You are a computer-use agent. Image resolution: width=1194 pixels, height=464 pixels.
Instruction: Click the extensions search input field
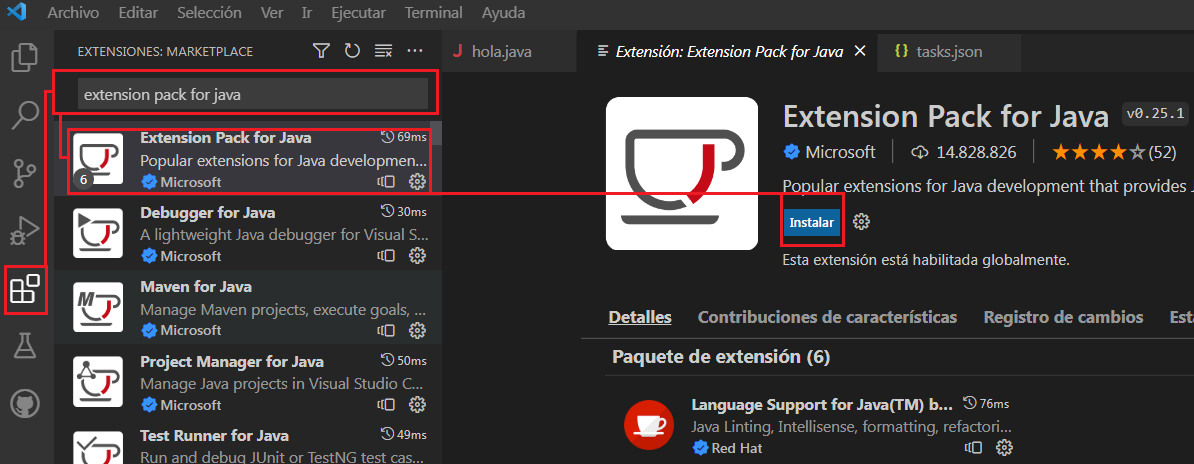(253, 94)
